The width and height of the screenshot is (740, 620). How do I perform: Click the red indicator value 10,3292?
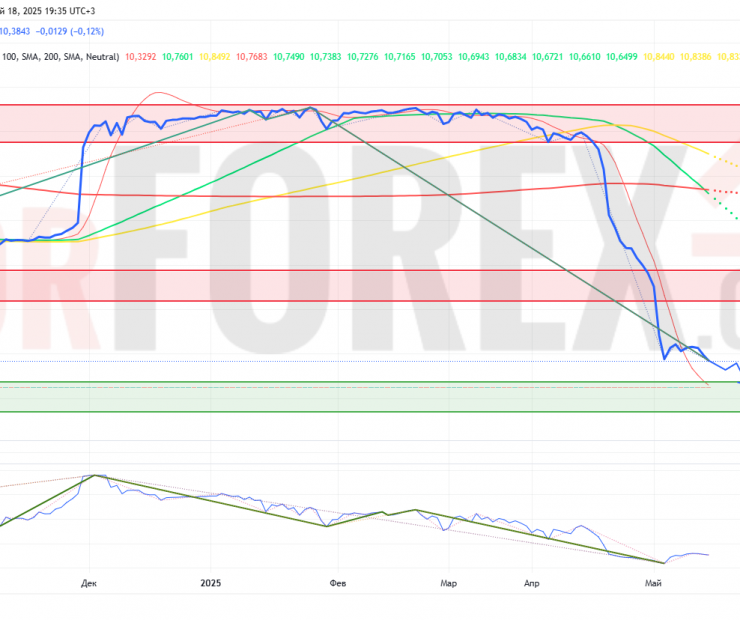coord(141,57)
